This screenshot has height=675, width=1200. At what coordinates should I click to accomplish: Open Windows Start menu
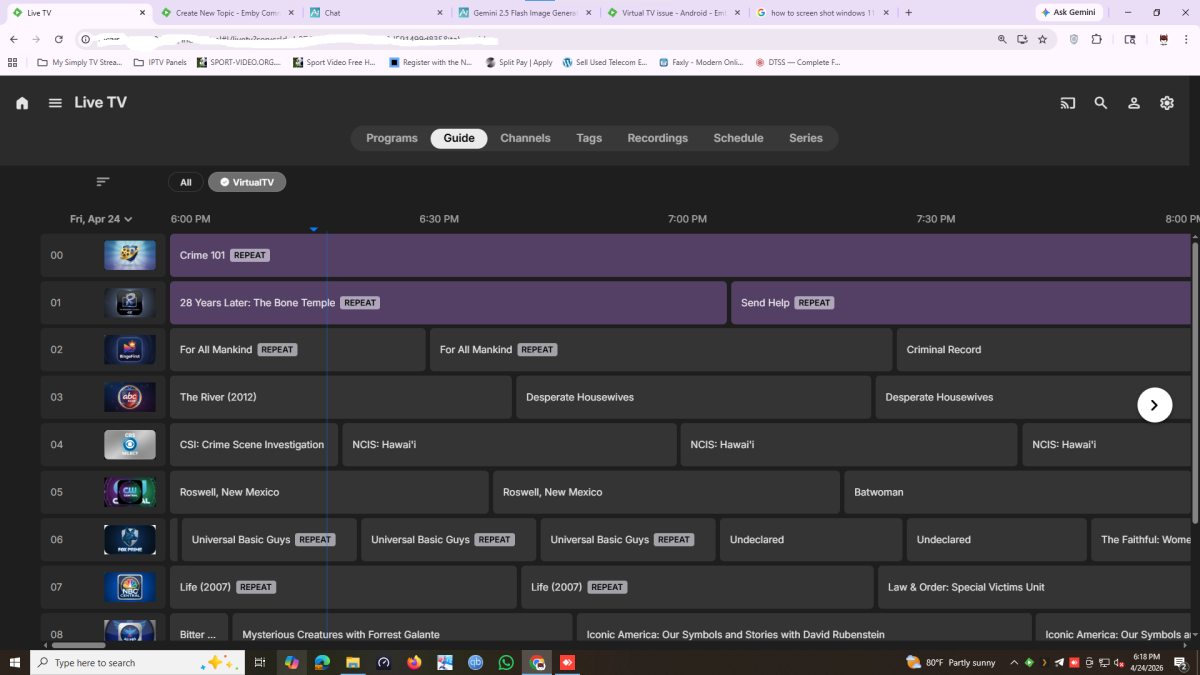coord(15,662)
